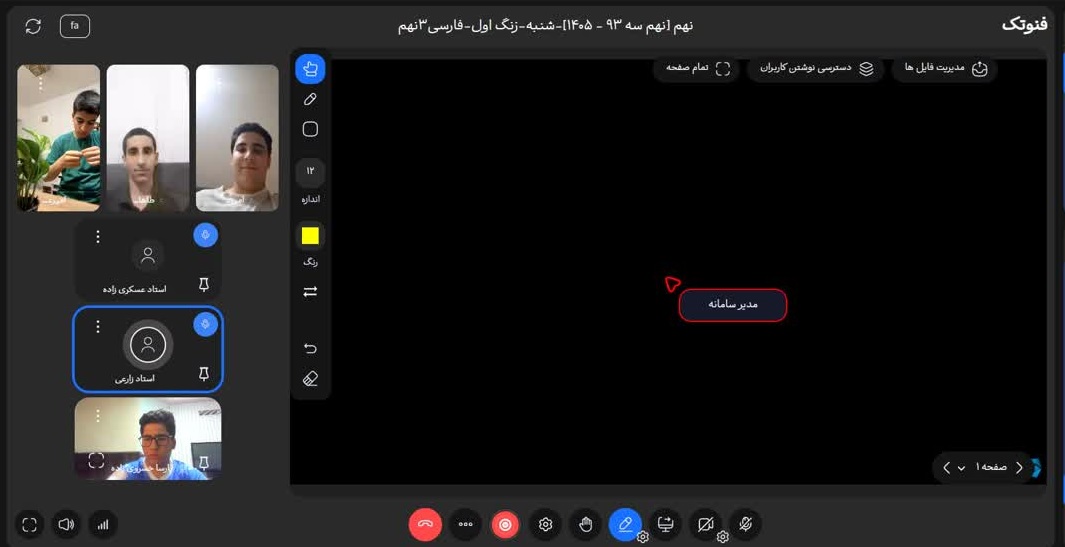Image resolution: width=1065 pixels, height=547 pixels.
Task: Open the yellow color swatch picker
Action: click(x=310, y=236)
